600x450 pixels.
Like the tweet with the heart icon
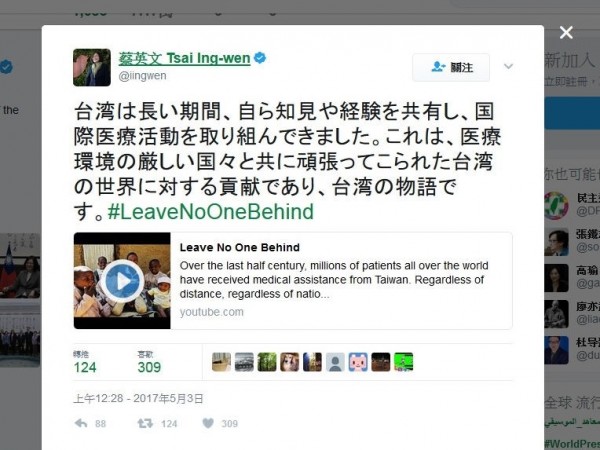coord(208,423)
